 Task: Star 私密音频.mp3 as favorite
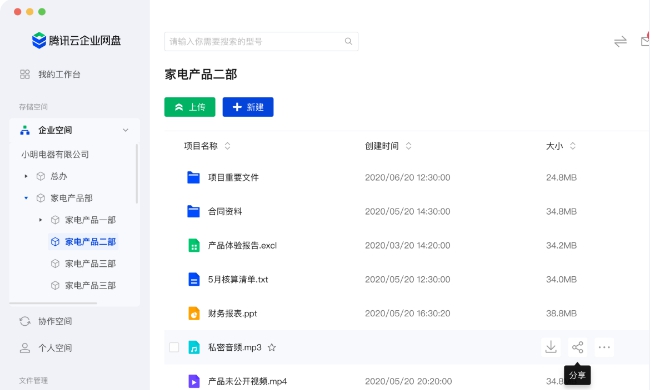(x=272, y=347)
